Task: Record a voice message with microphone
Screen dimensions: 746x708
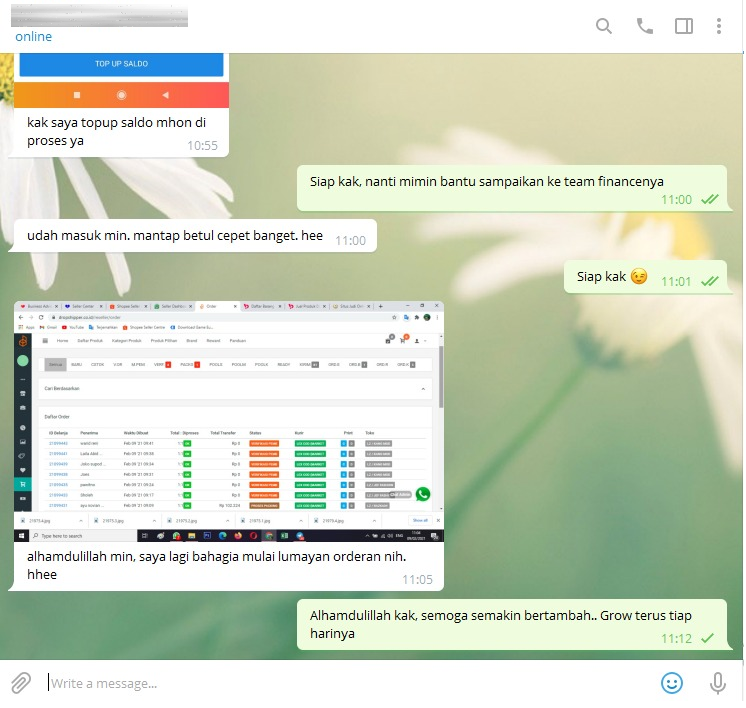Action: coord(717,683)
